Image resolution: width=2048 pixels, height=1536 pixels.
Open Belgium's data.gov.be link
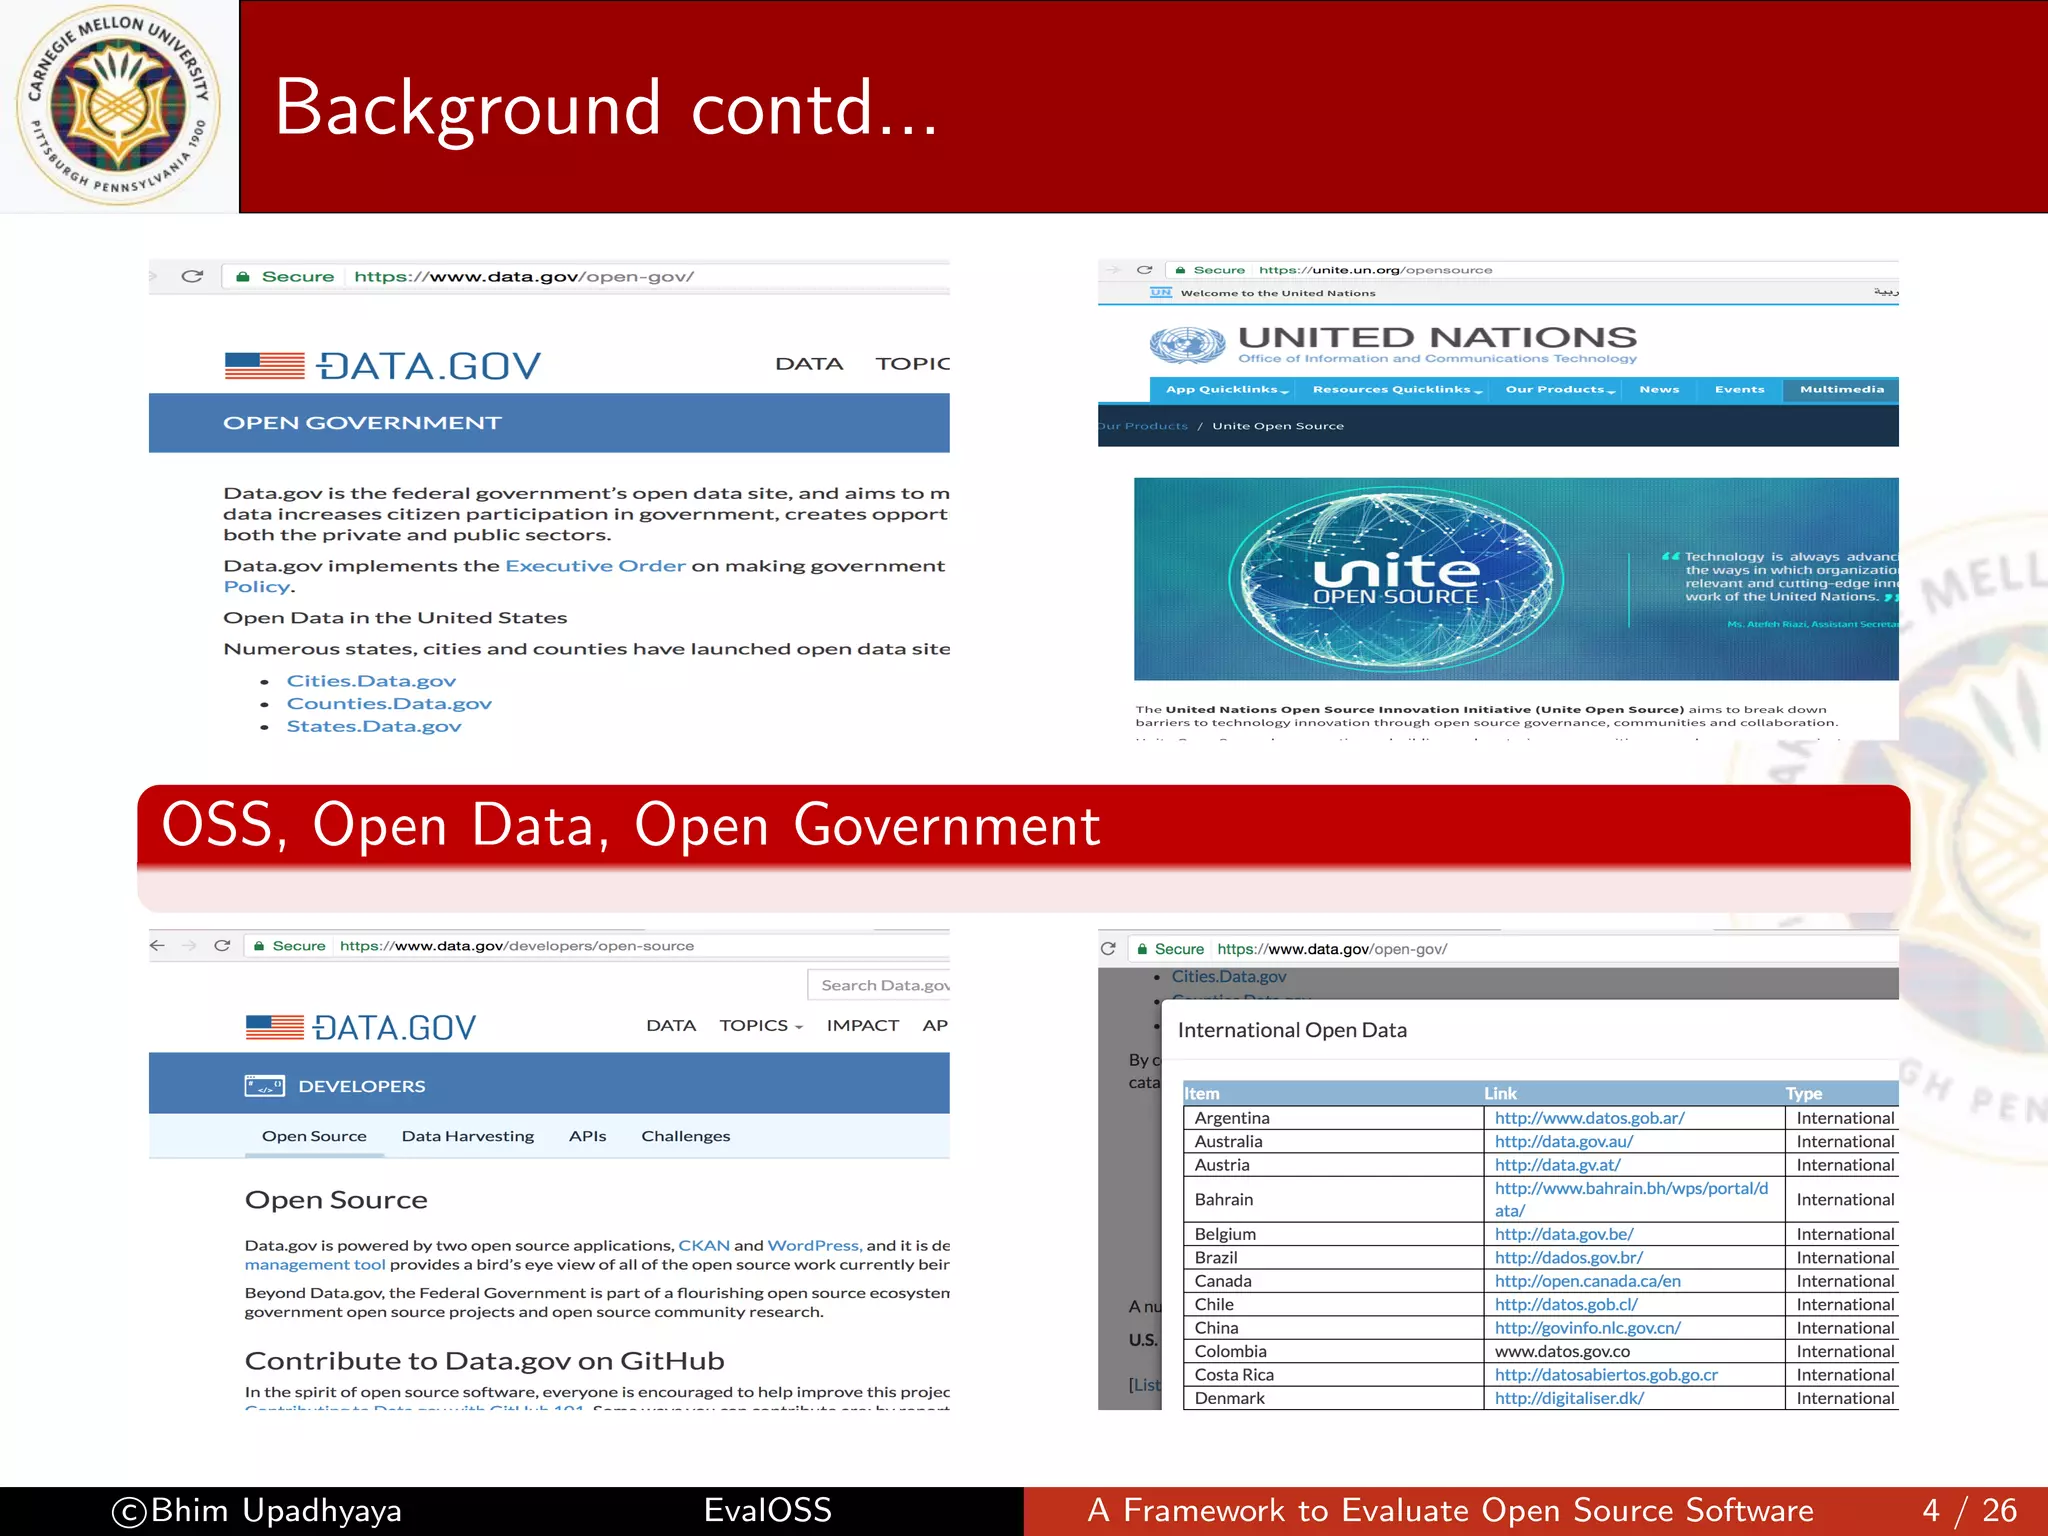coord(1564,1235)
